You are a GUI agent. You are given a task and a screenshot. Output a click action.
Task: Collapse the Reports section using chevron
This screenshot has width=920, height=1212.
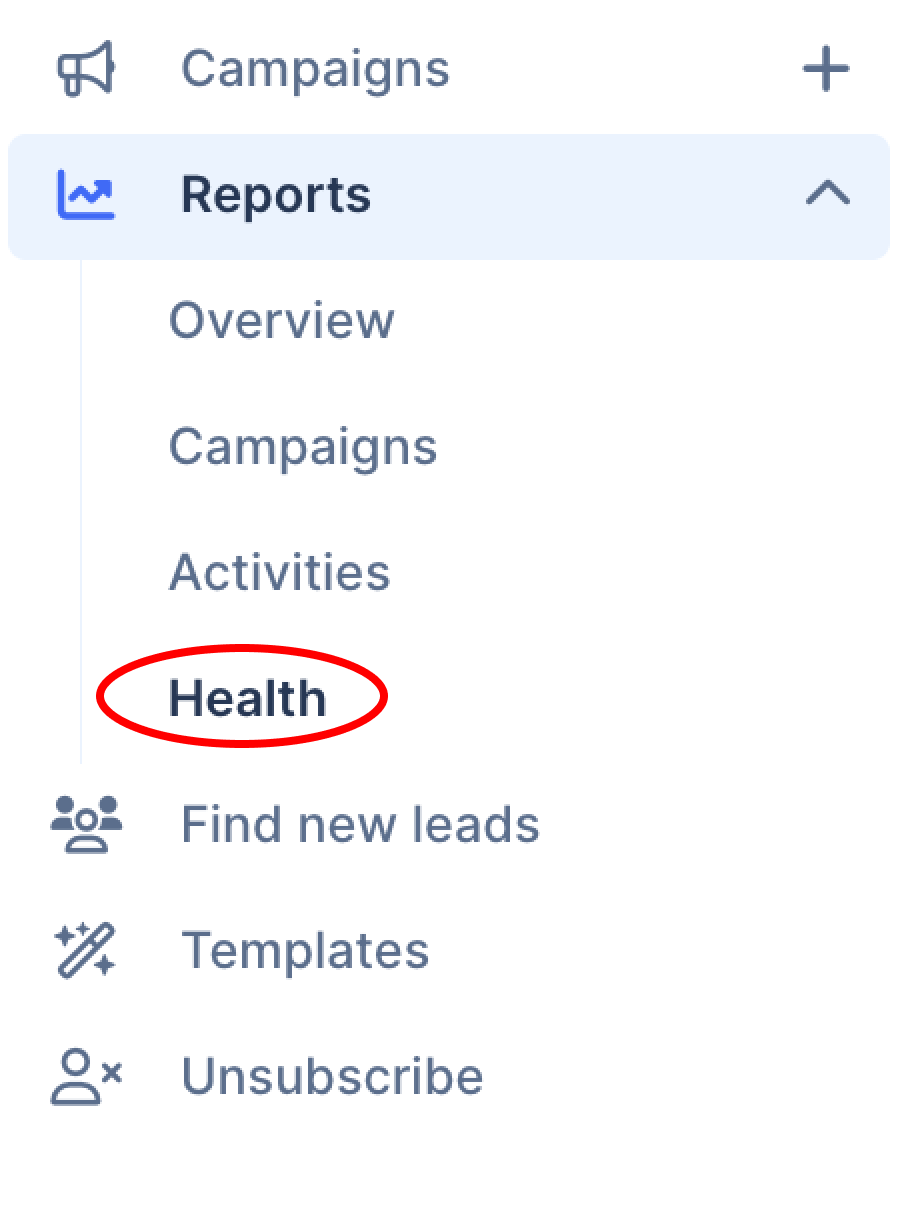828,194
